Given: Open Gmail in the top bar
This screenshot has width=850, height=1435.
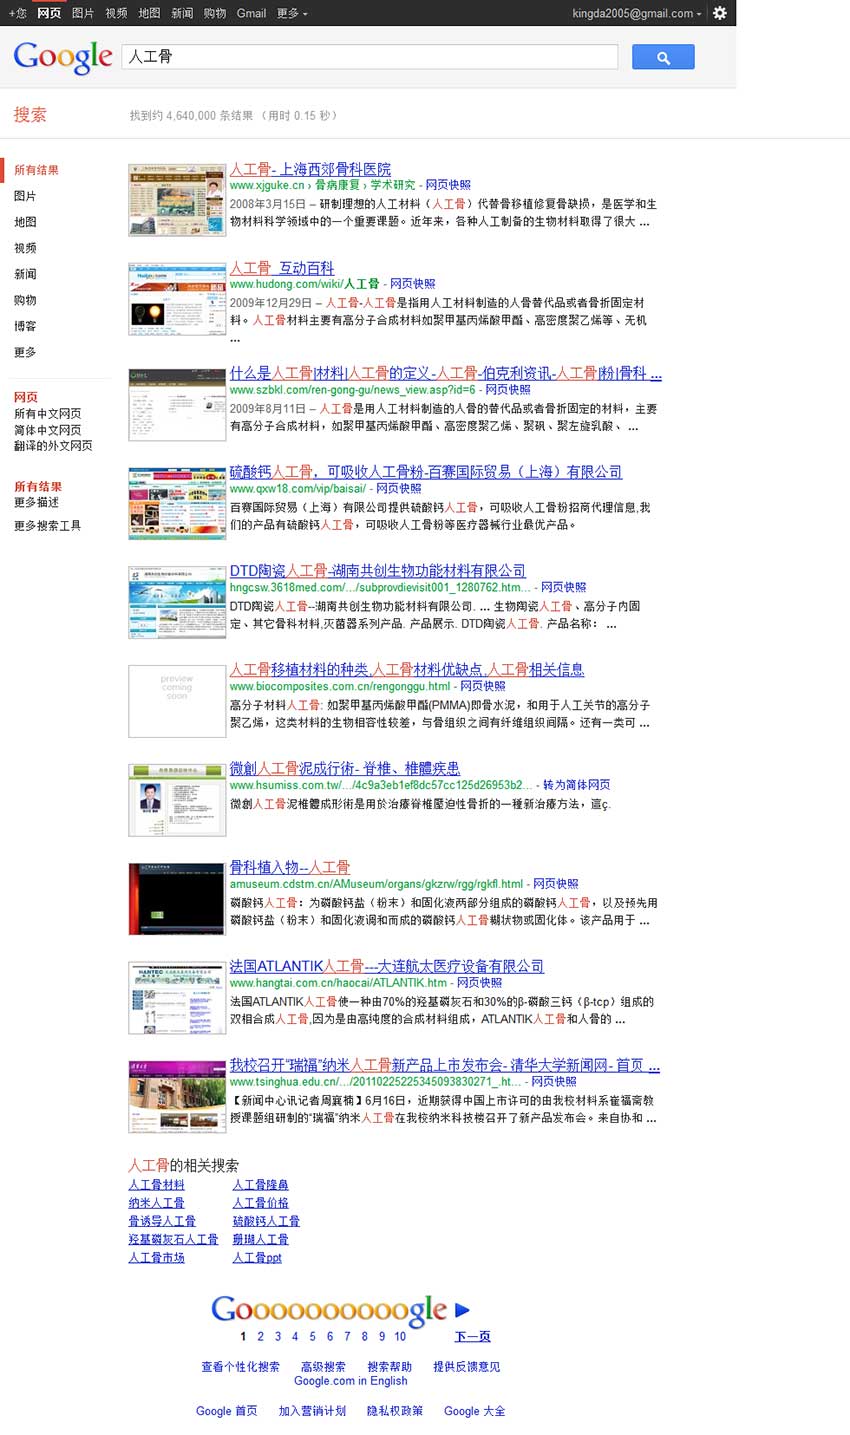Looking at the screenshot, I should click(x=251, y=13).
